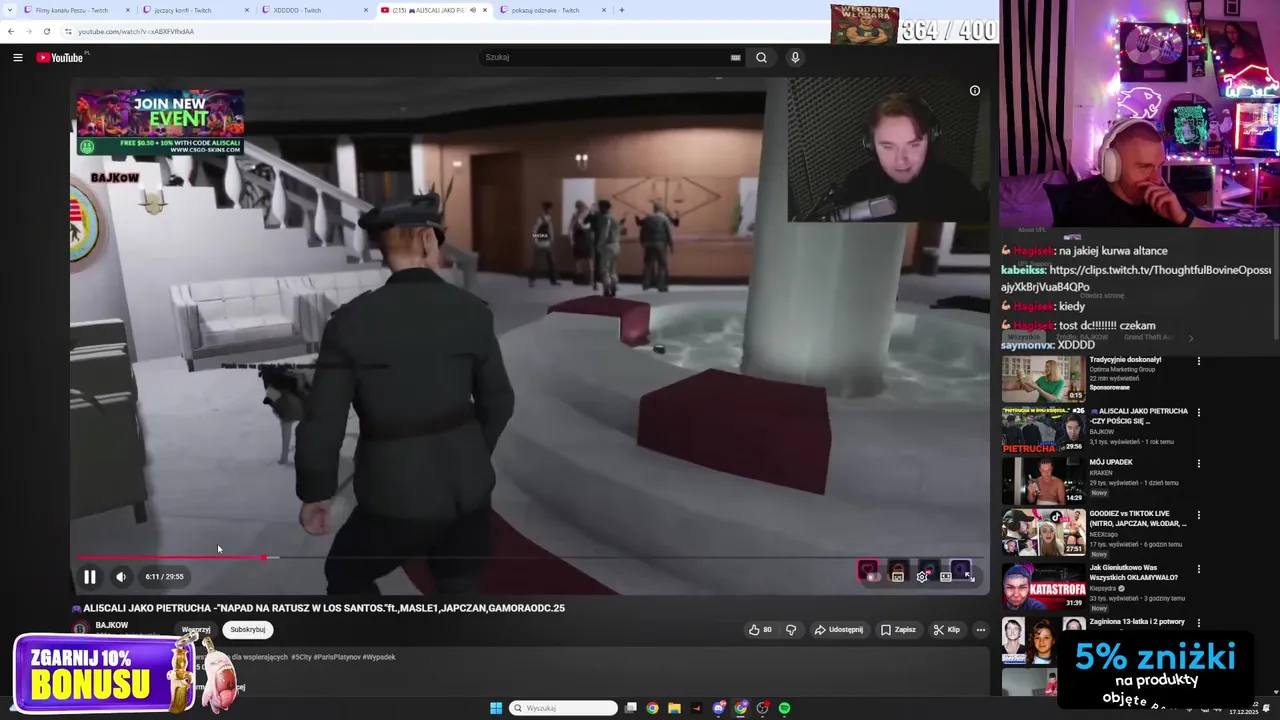Screen dimensions: 1280x720
Task: Click the #5City hashtag in the description
Action: 301,657
